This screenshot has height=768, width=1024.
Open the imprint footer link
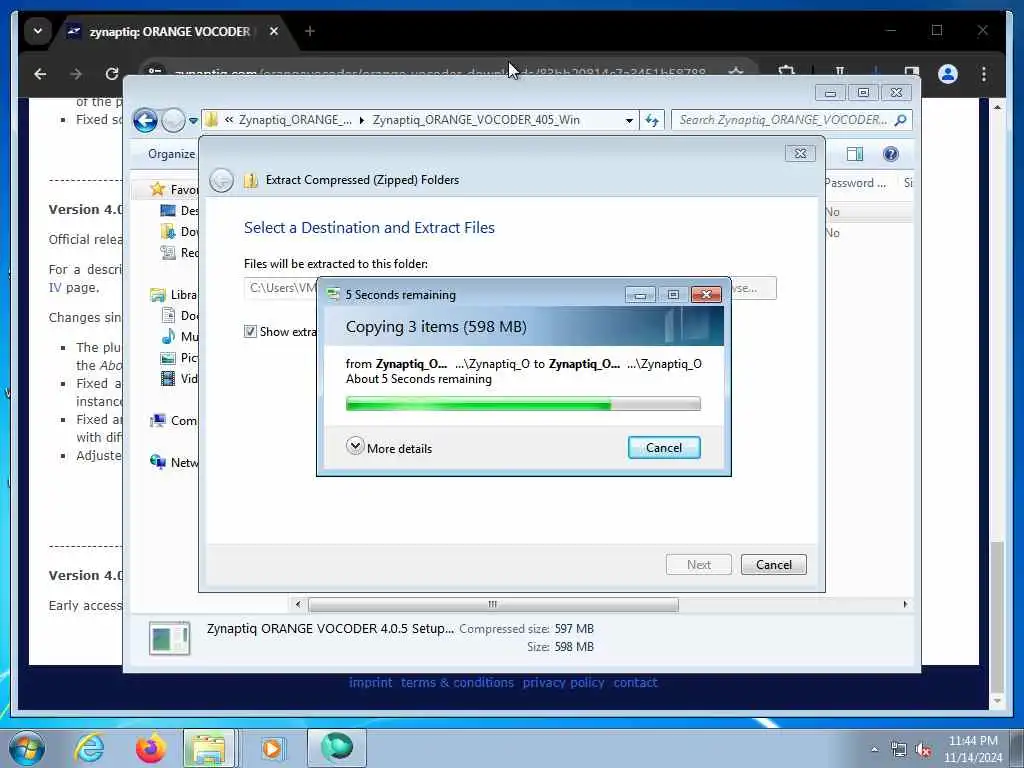pyautogui.click(x=370, y=682)
